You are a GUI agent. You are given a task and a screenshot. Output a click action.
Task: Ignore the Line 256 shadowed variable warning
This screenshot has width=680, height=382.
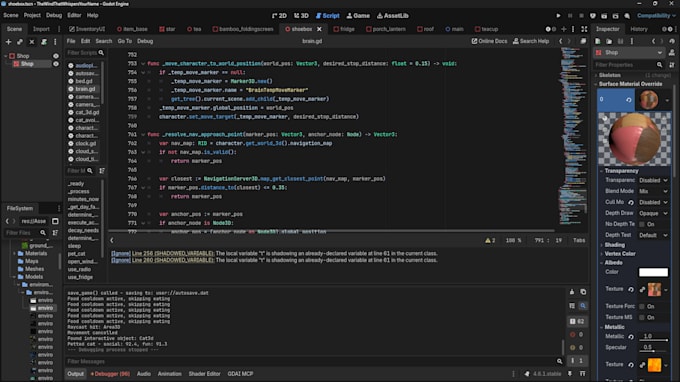click(121, 253)
